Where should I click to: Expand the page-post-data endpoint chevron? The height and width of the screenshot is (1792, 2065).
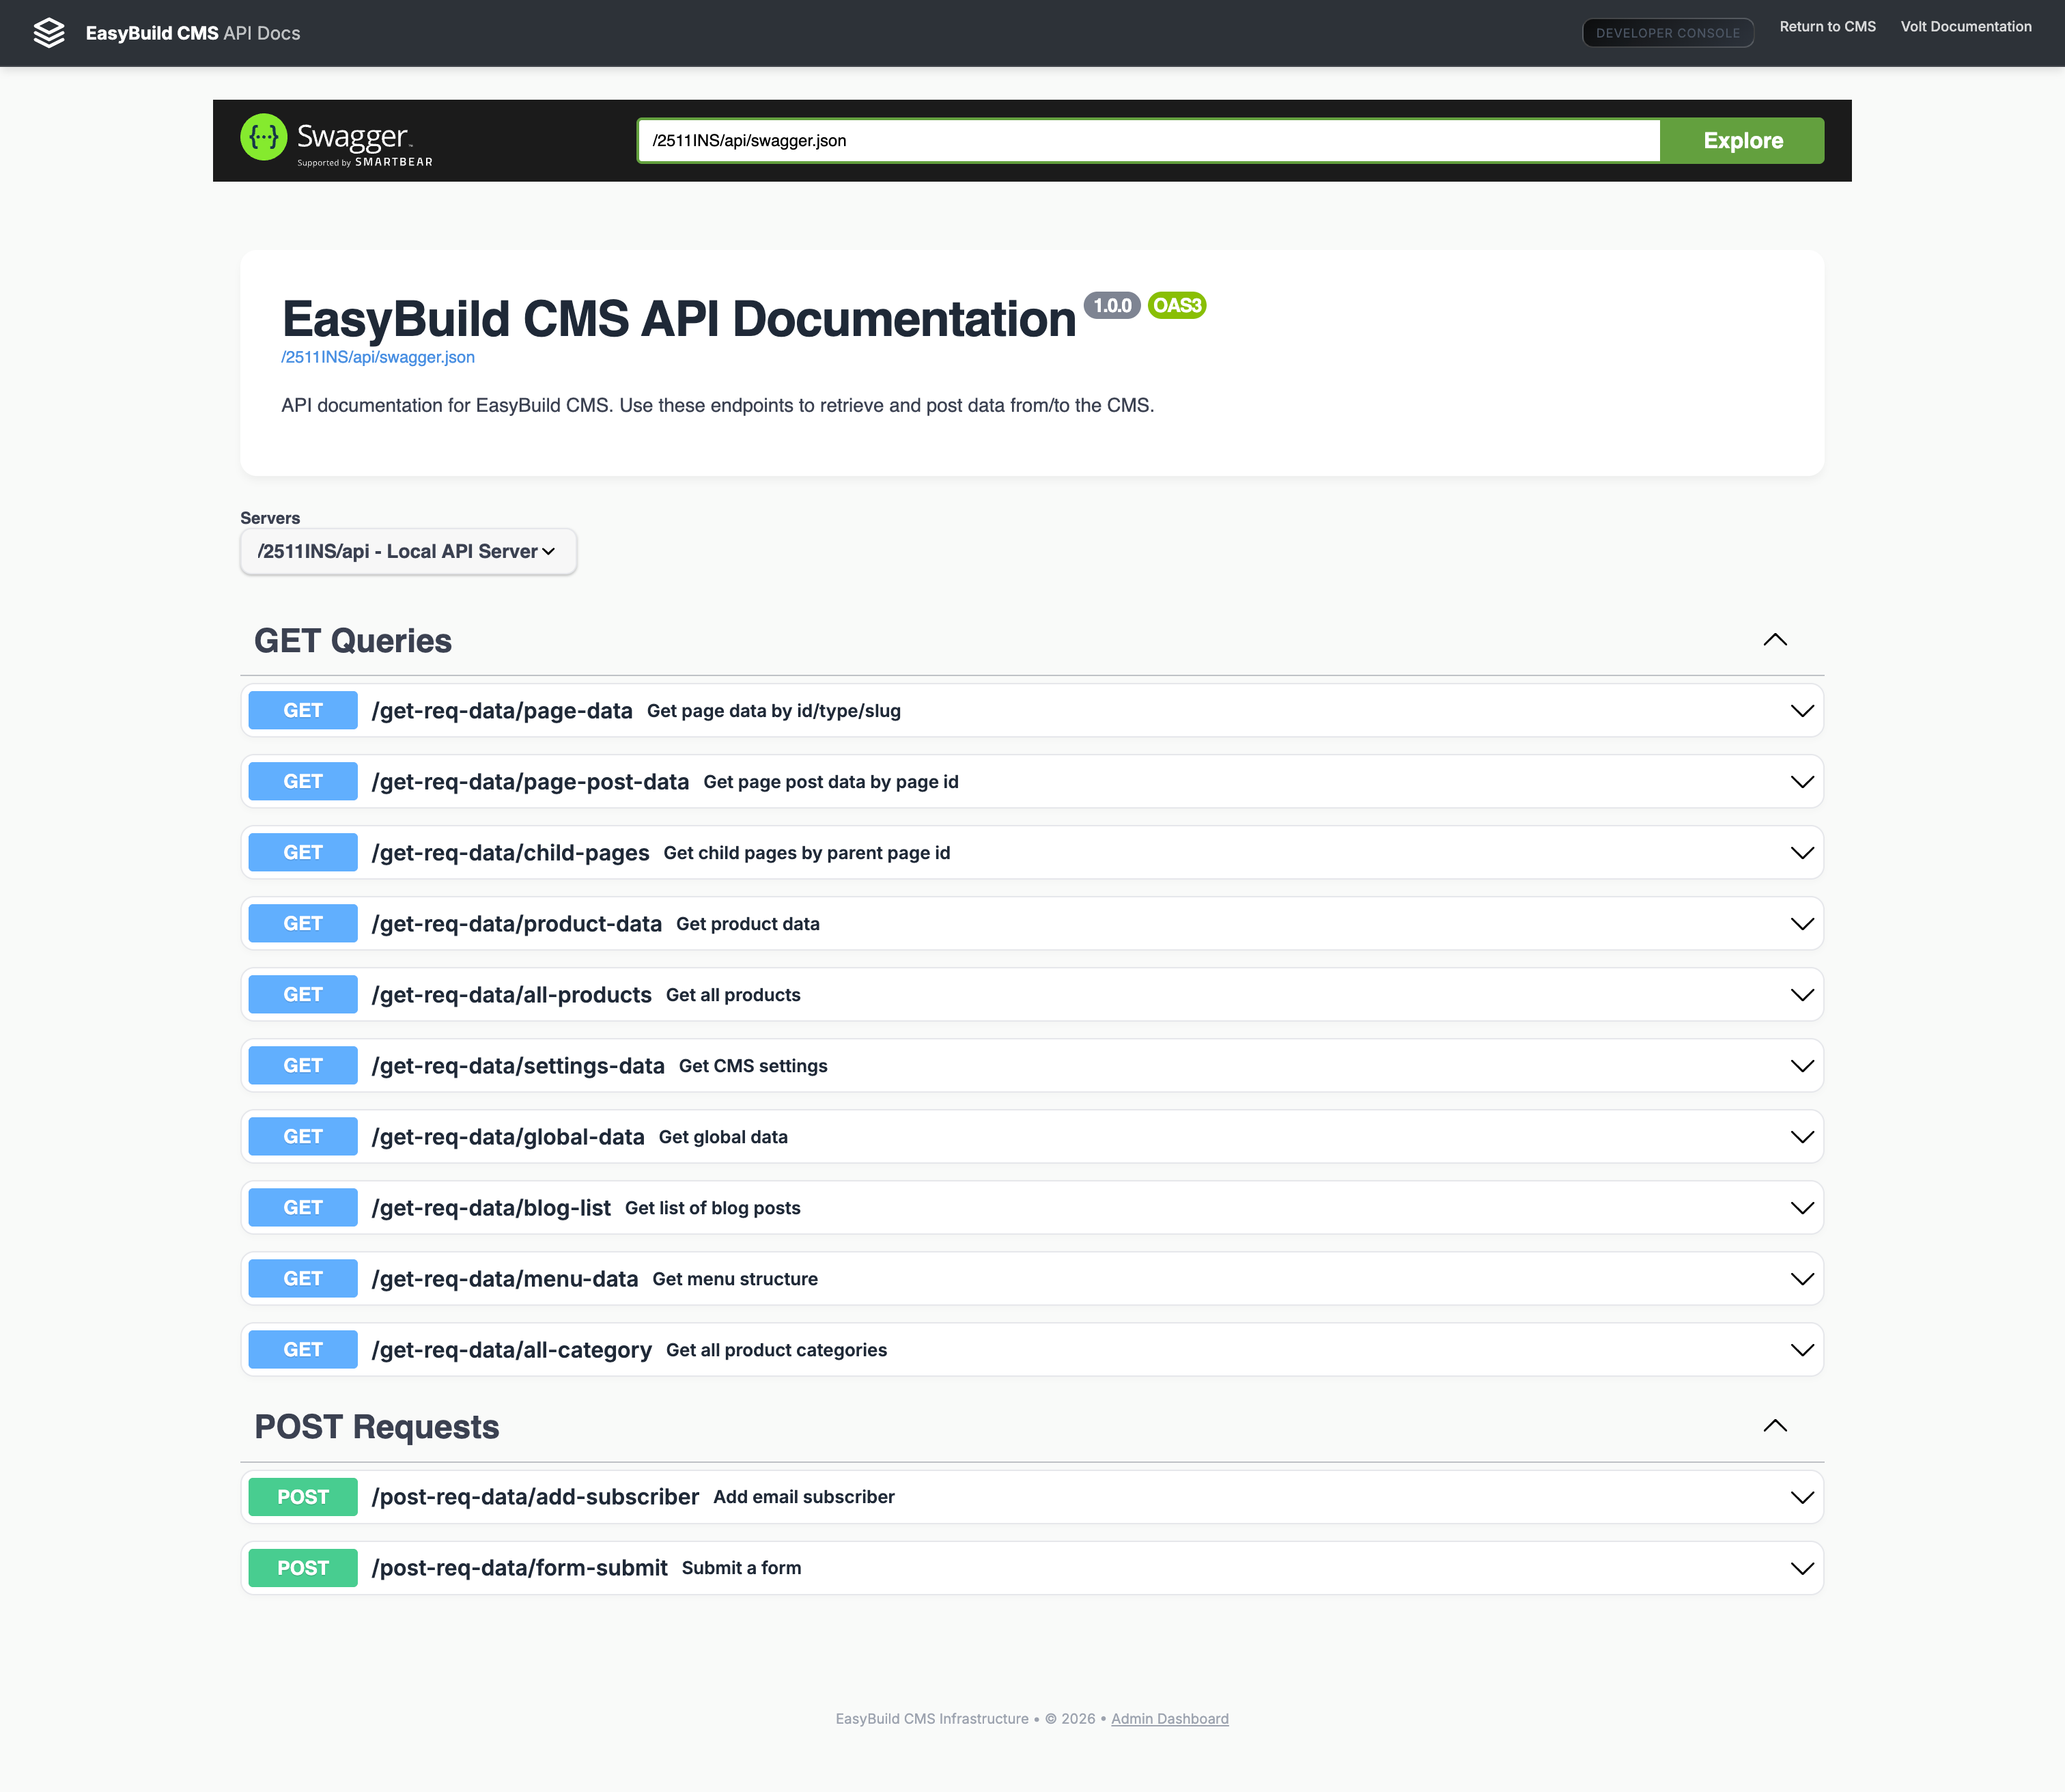coord(1802,782)
